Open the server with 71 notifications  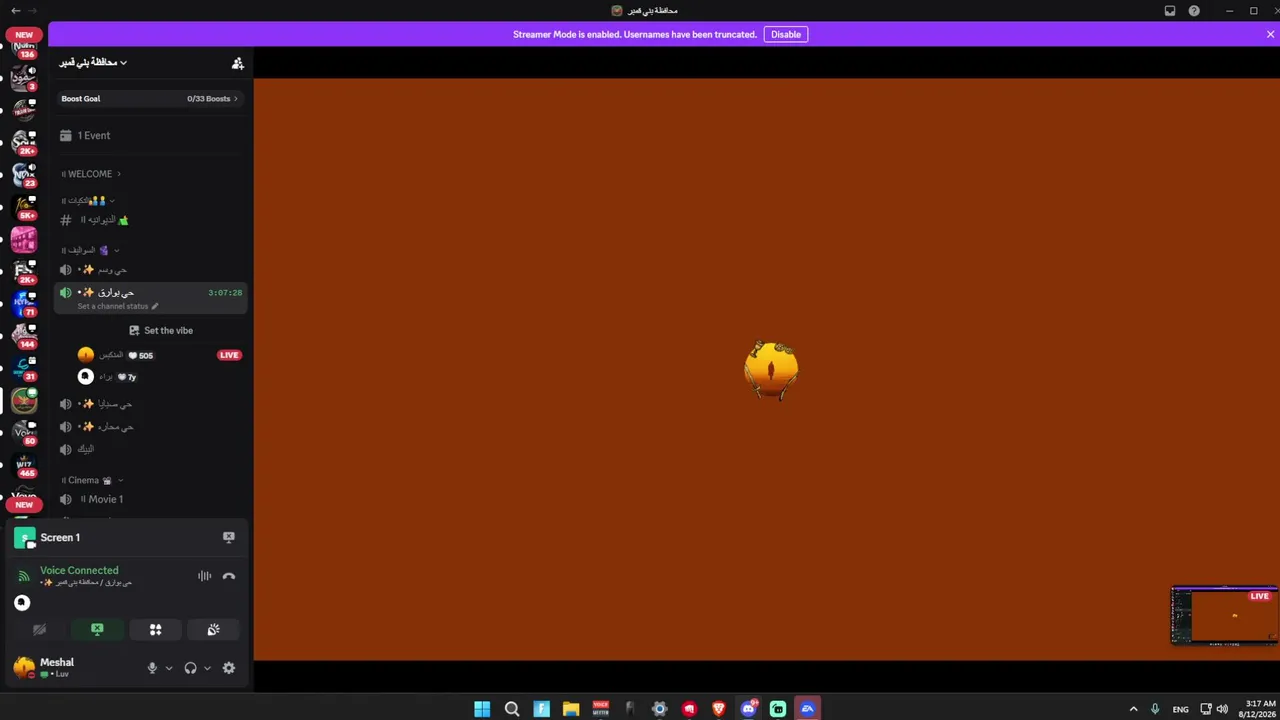24,303
